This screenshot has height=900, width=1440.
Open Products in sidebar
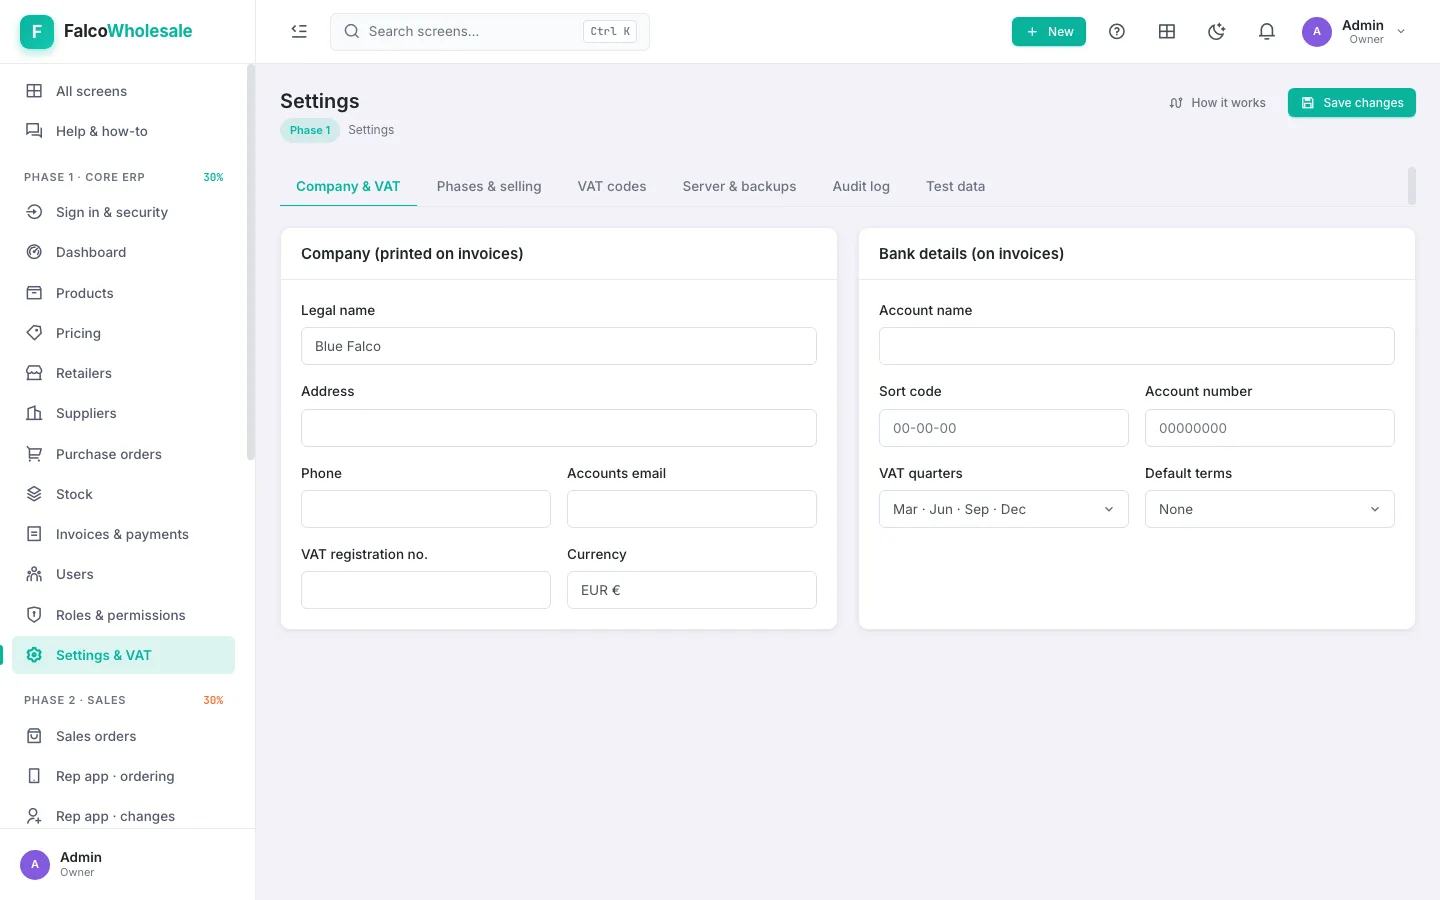(x=123, y=293)
